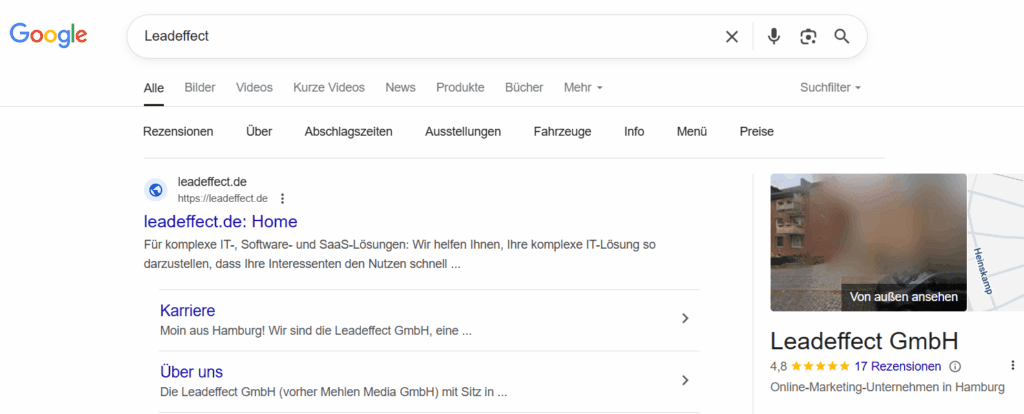Image resolution: width=1024 pixels, height=414 pixels.
Task: Open the 17 Rezensionen link
Action: point(898,366)
